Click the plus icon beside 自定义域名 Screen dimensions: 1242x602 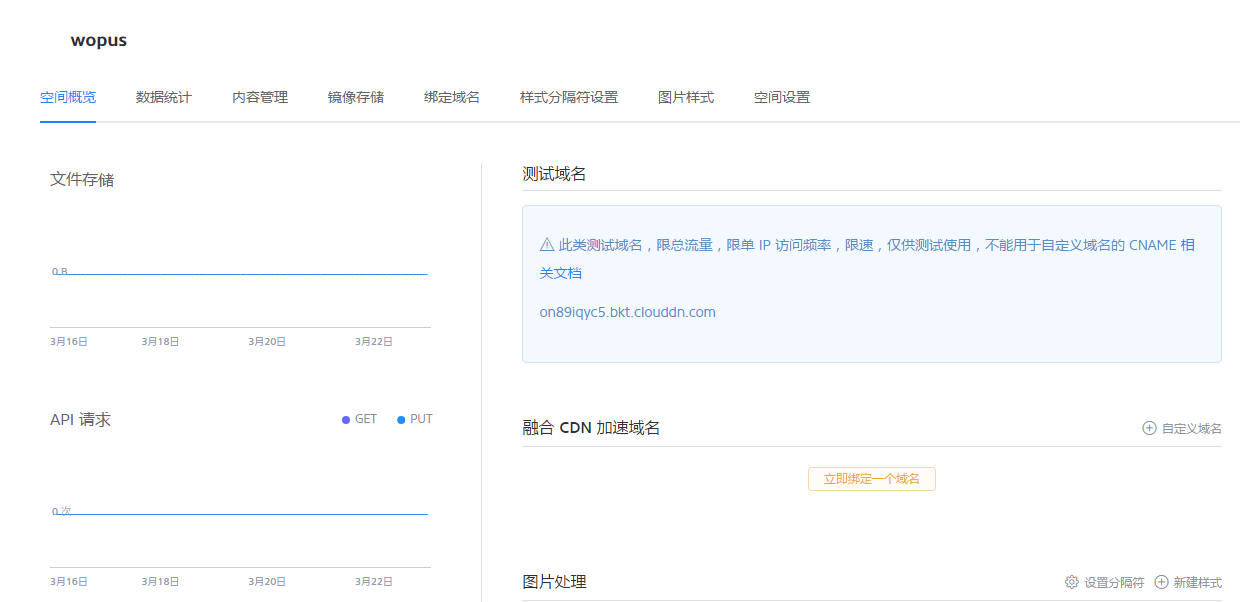point(1149,428)
